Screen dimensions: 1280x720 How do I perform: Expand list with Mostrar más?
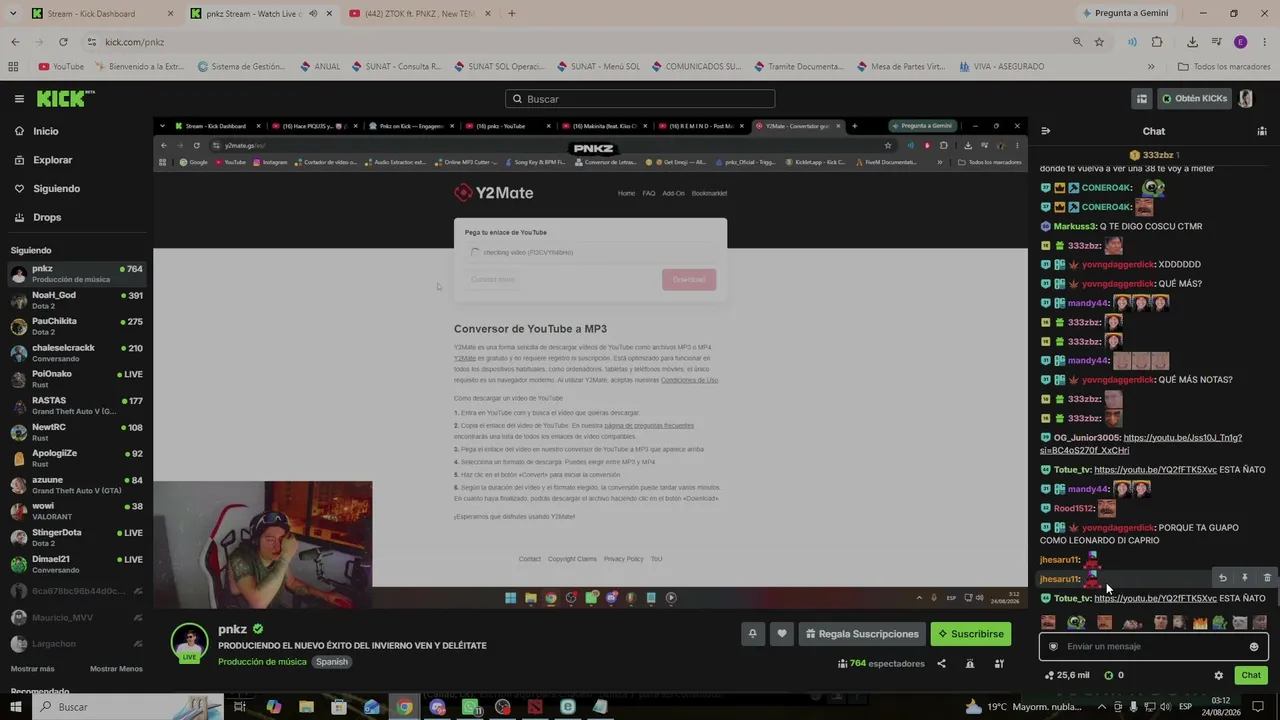(x=33, y=669)
